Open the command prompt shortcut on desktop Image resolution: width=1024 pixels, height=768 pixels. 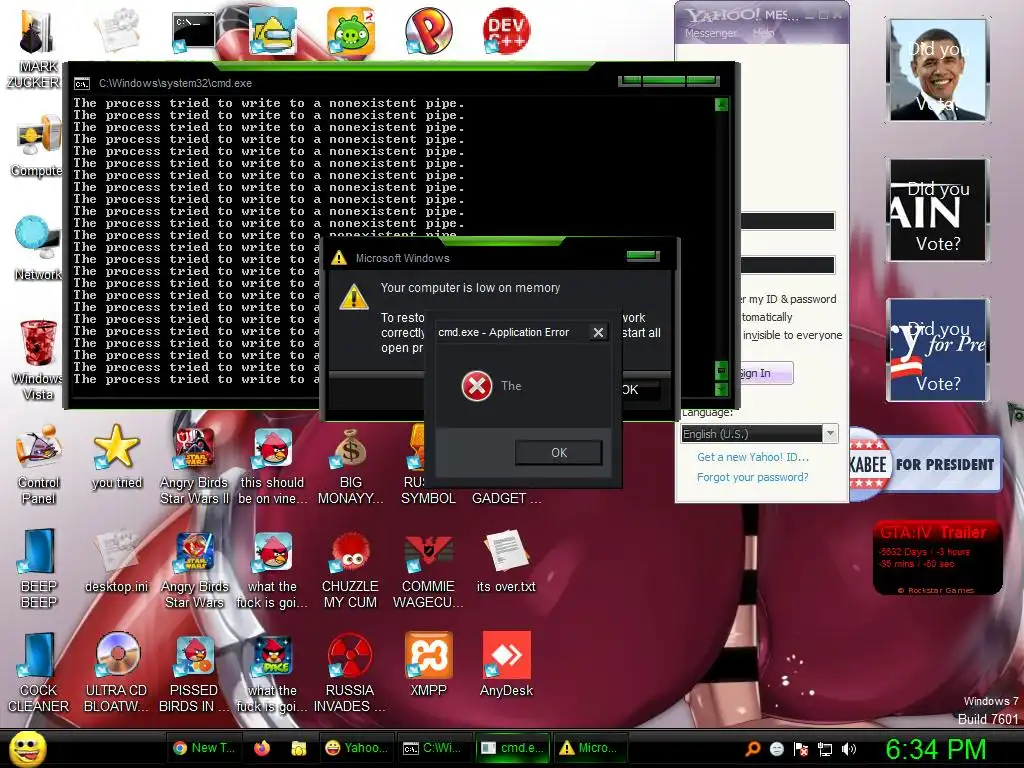point(193,31)
